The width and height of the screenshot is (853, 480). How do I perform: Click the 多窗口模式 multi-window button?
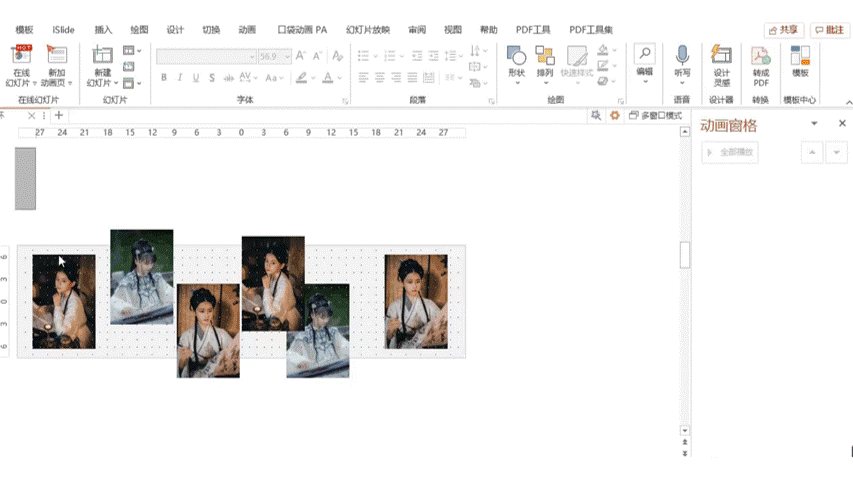[x=656, y=115]
